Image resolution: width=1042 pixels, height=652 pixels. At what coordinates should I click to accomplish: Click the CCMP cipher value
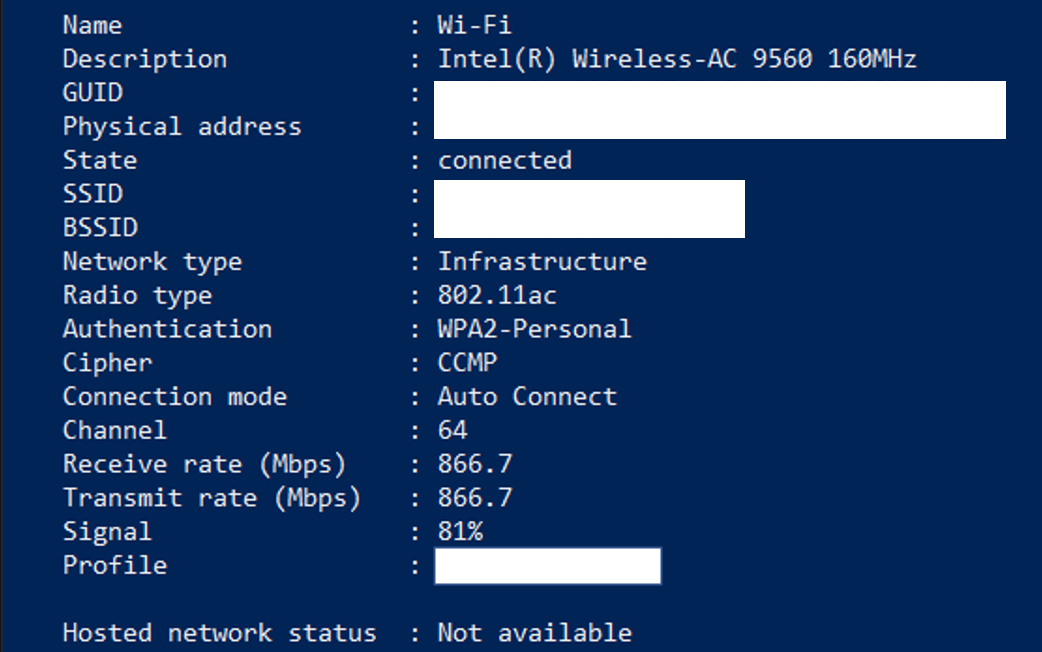[x=467, y=363]
